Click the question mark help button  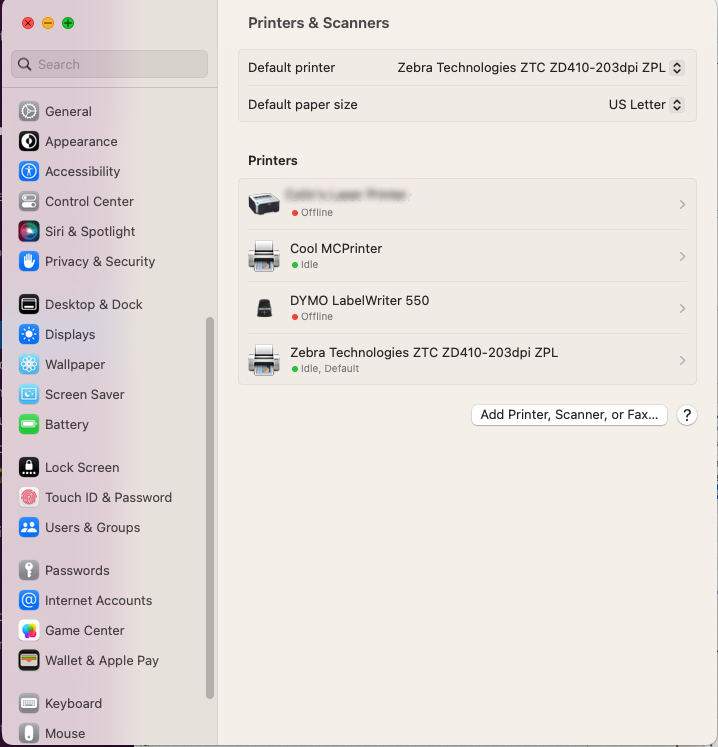[686, 415]
